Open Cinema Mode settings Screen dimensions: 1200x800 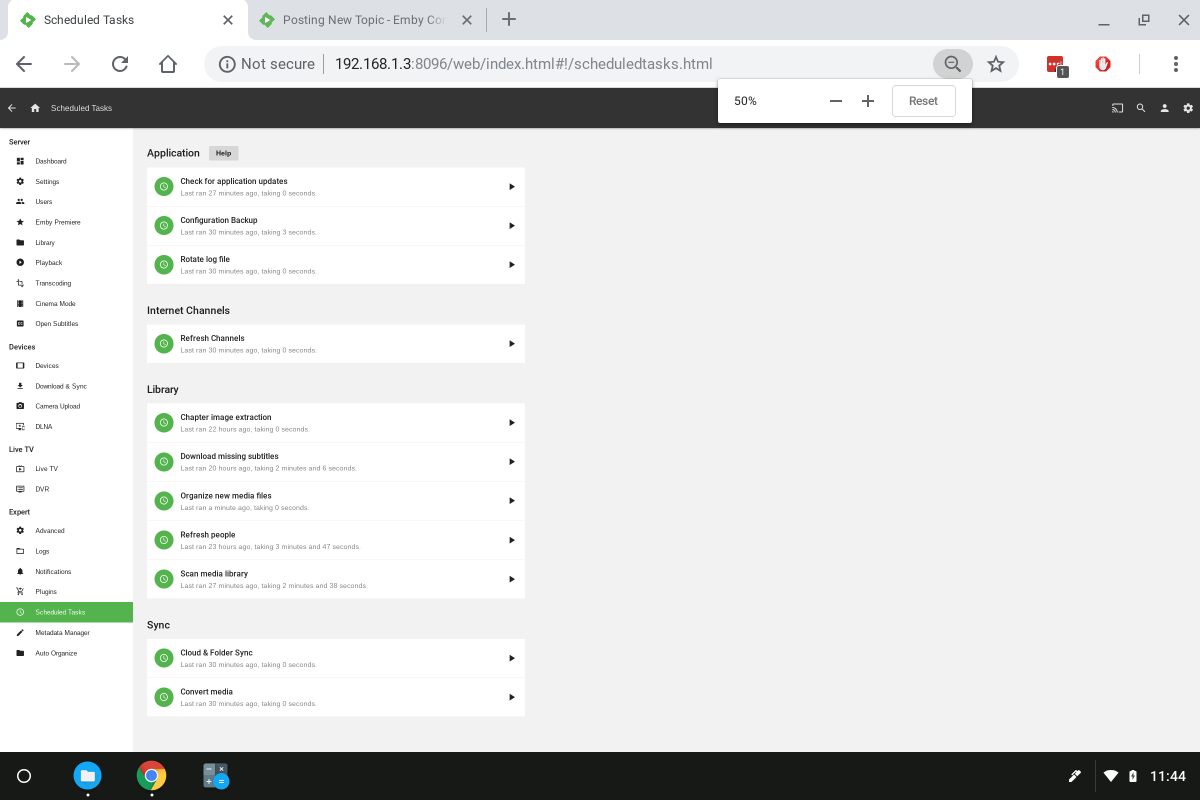[x=66, y=303]
